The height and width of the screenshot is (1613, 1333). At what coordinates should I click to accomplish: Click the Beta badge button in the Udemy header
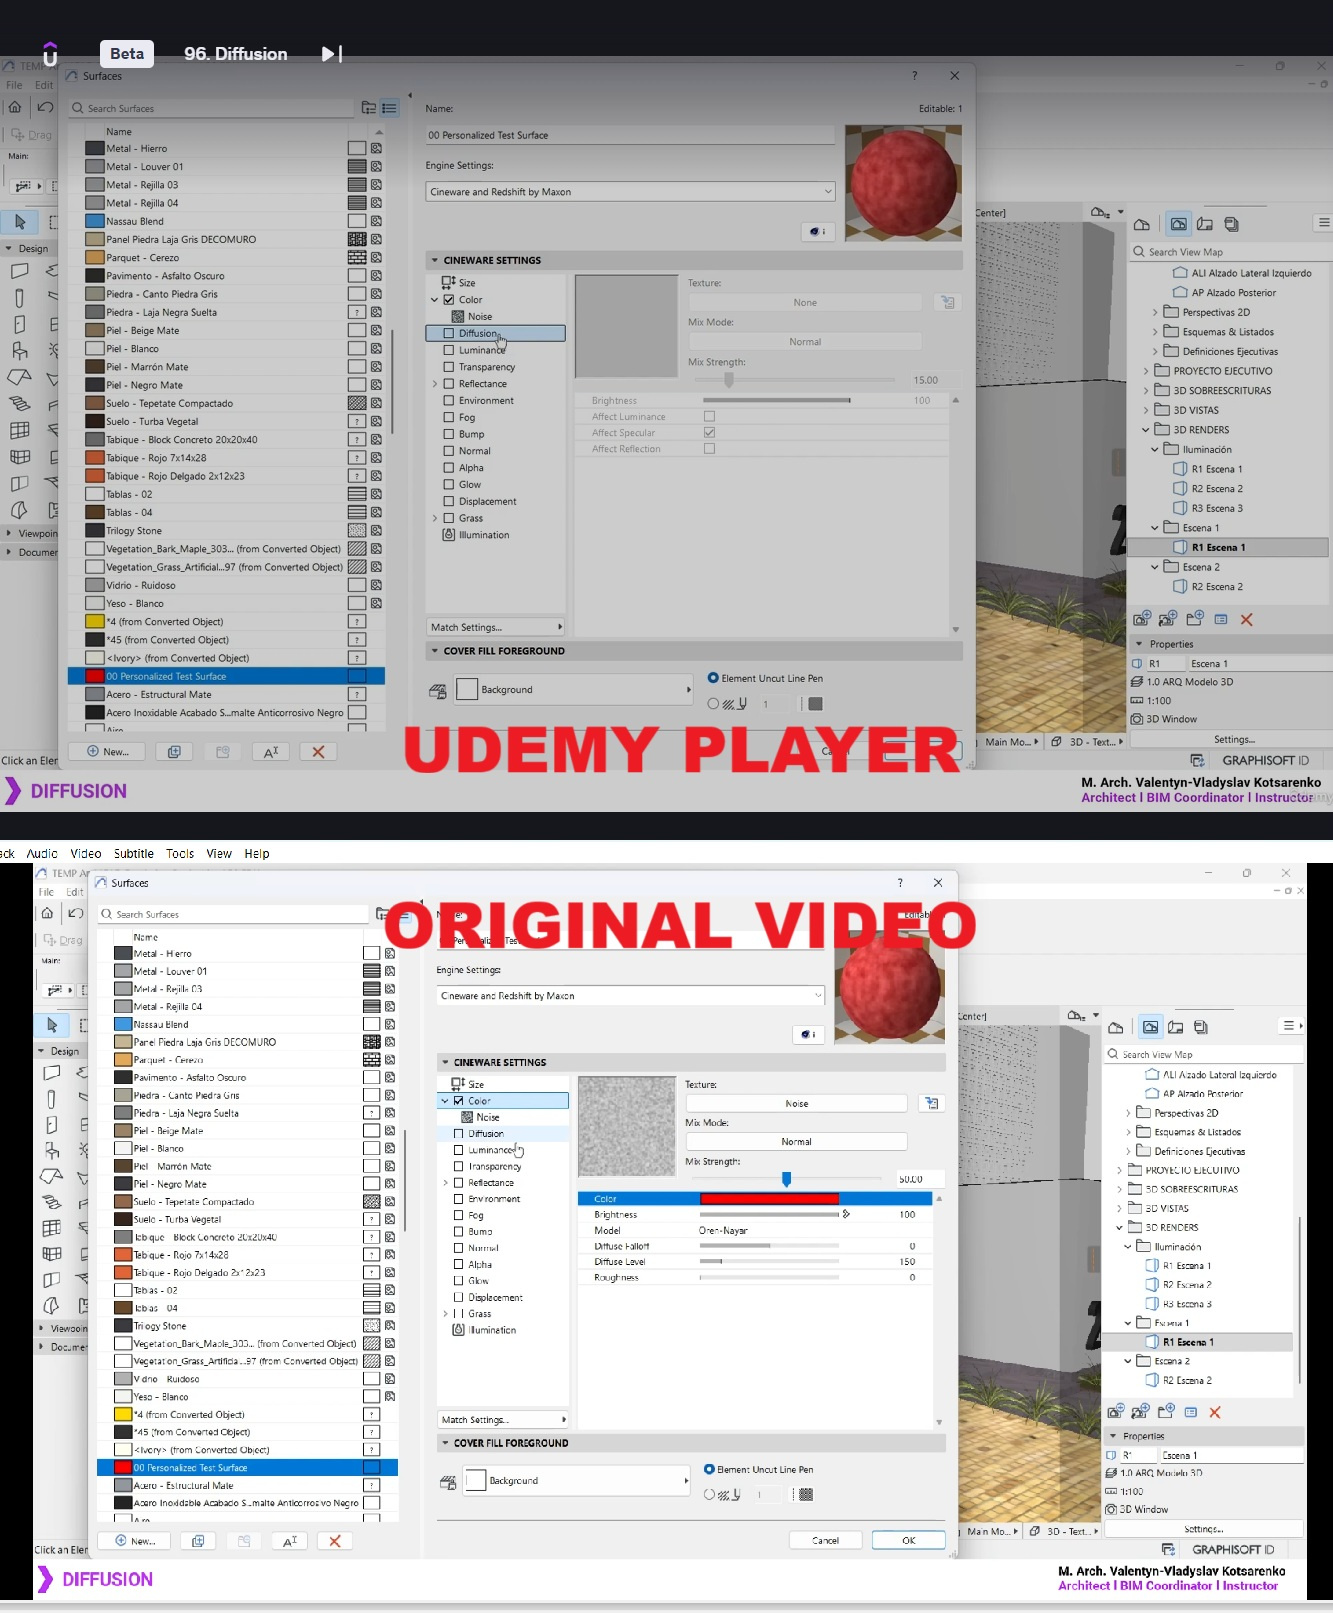point(127,54)
